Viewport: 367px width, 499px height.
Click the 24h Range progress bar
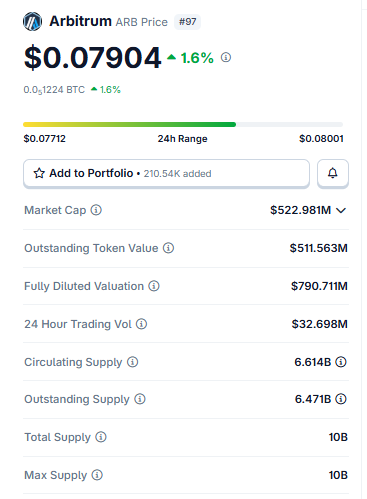(183, 124)
